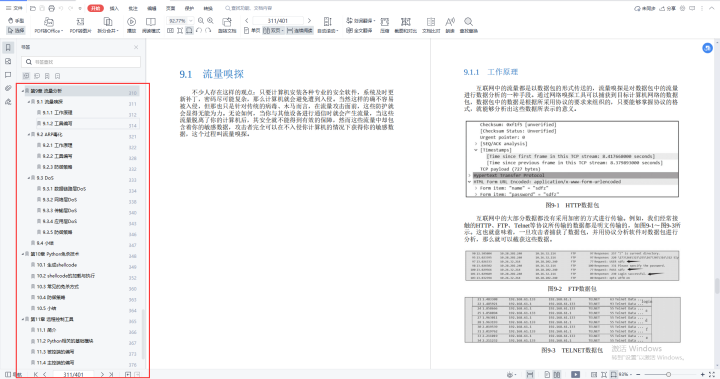Show the thumbnails sidebar panel

(x=8, y=61)
